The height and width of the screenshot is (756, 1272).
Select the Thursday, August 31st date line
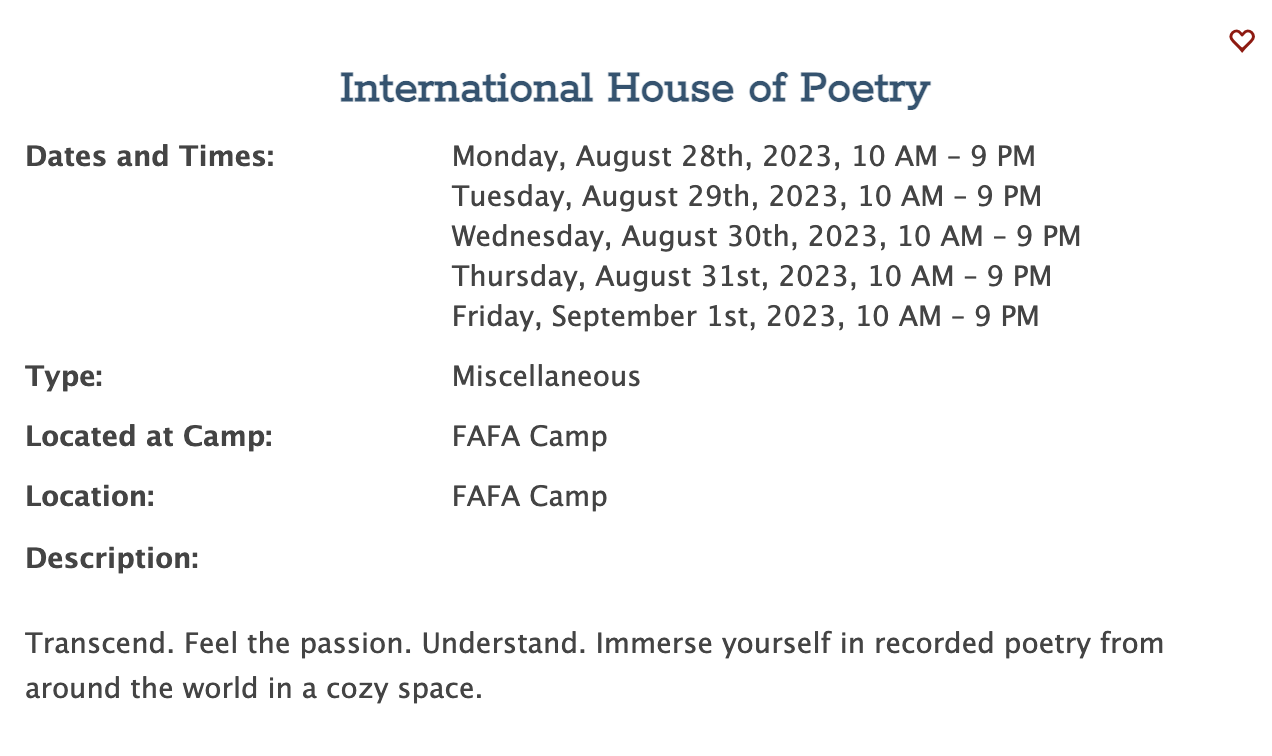(x=751, y=277)
